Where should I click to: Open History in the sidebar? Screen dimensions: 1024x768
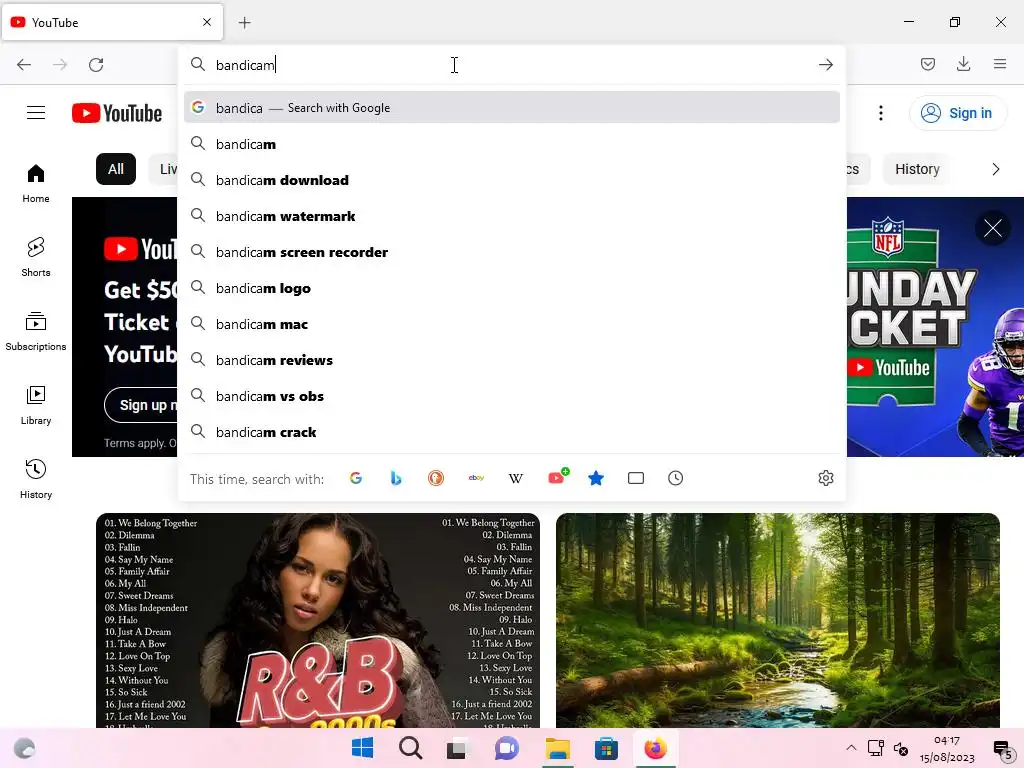(36, 479)
